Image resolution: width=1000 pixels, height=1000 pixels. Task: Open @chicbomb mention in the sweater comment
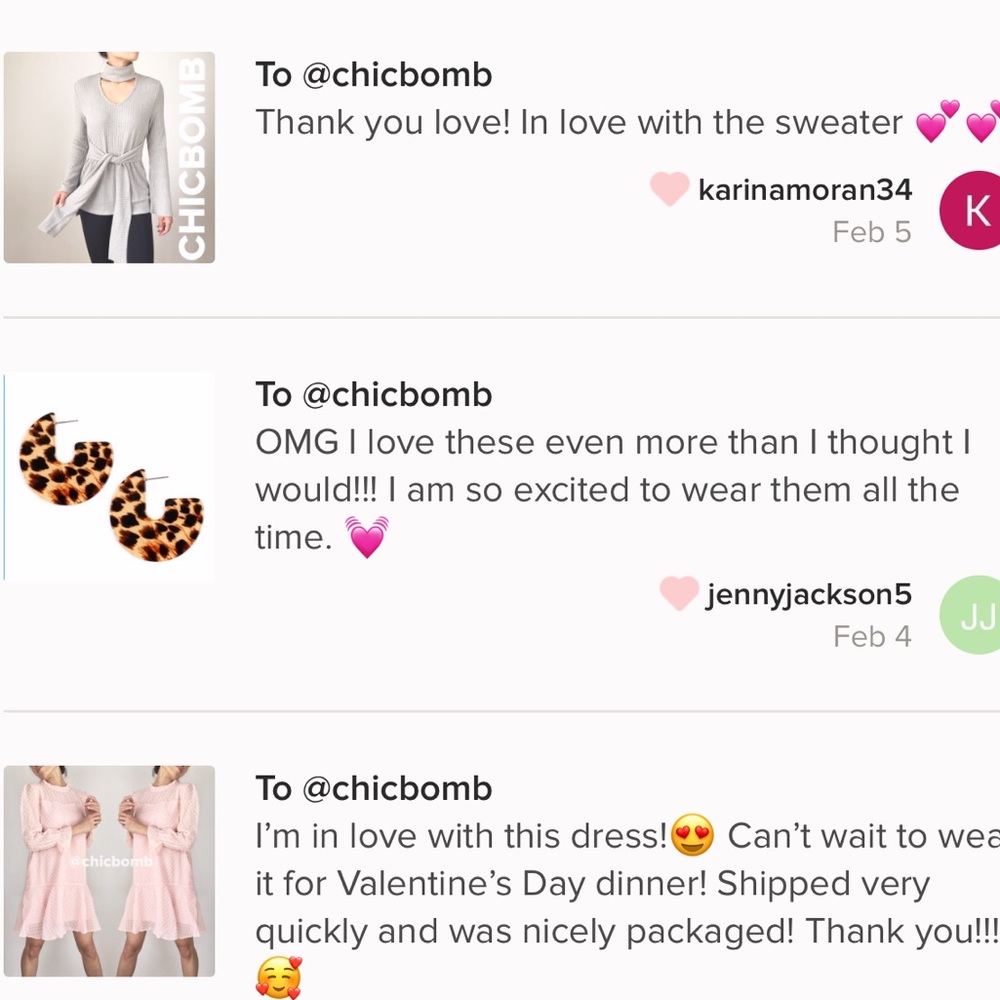(x=397, y=75)
